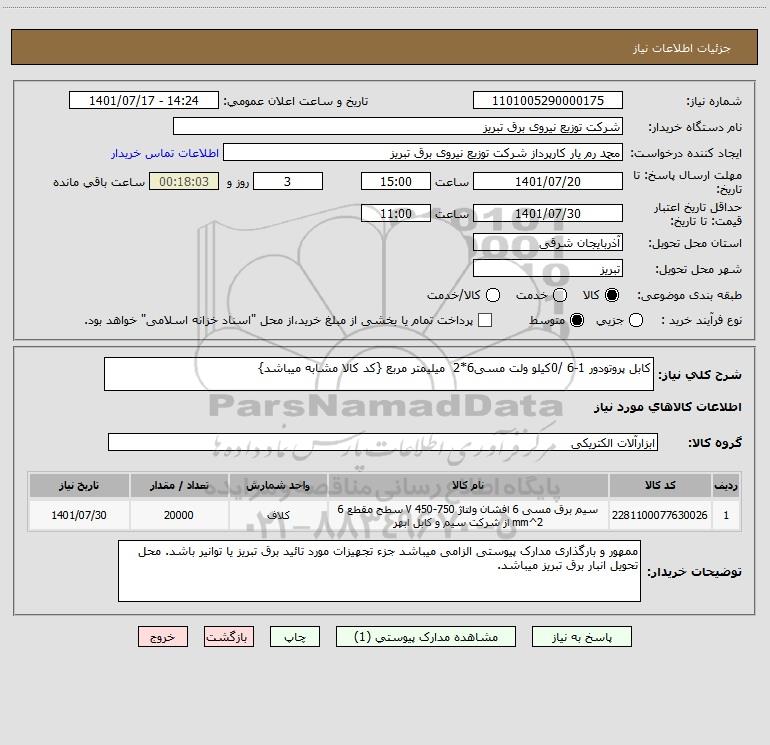
Task: Click the need number field 1101005290000175
Action: (x=548, y=101)
